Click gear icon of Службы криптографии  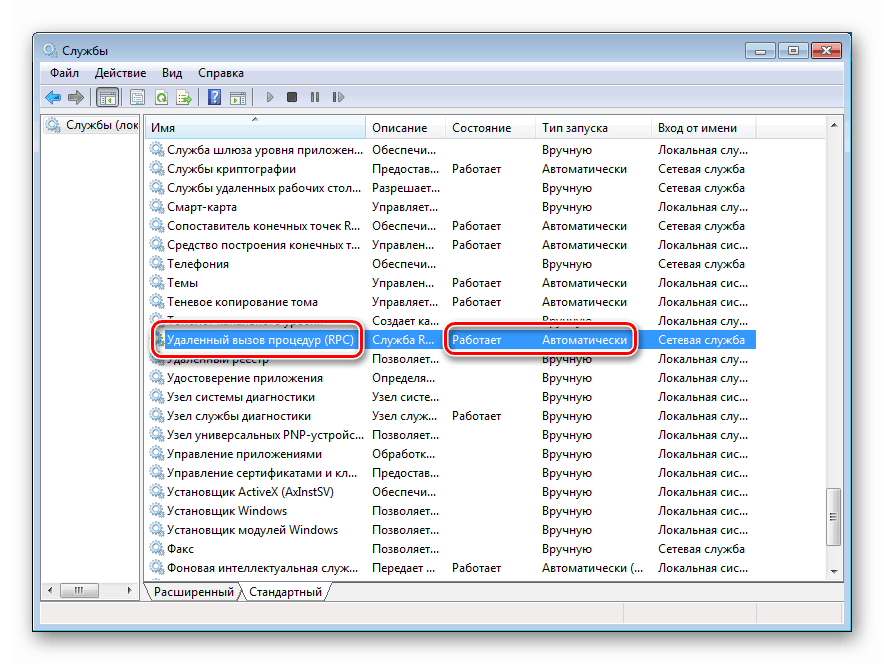(x=156, y=169)
